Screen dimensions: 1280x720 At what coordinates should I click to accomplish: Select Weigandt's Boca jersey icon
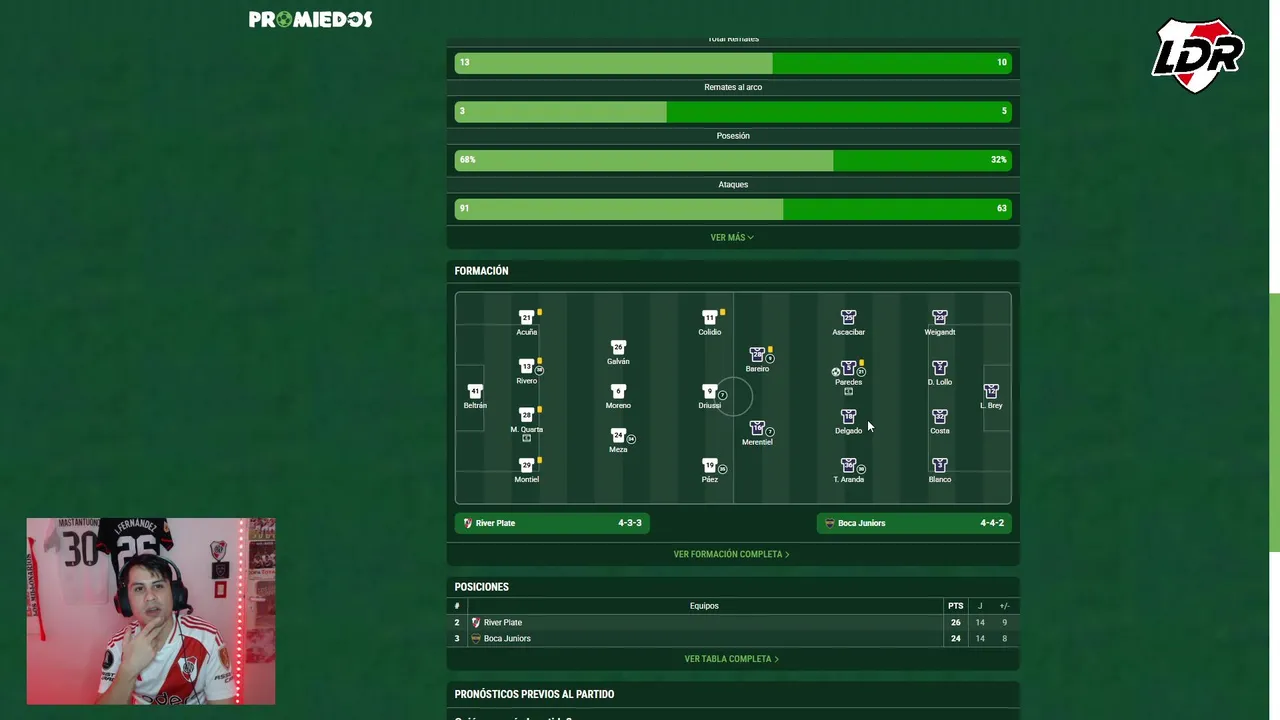click(939, 317)
